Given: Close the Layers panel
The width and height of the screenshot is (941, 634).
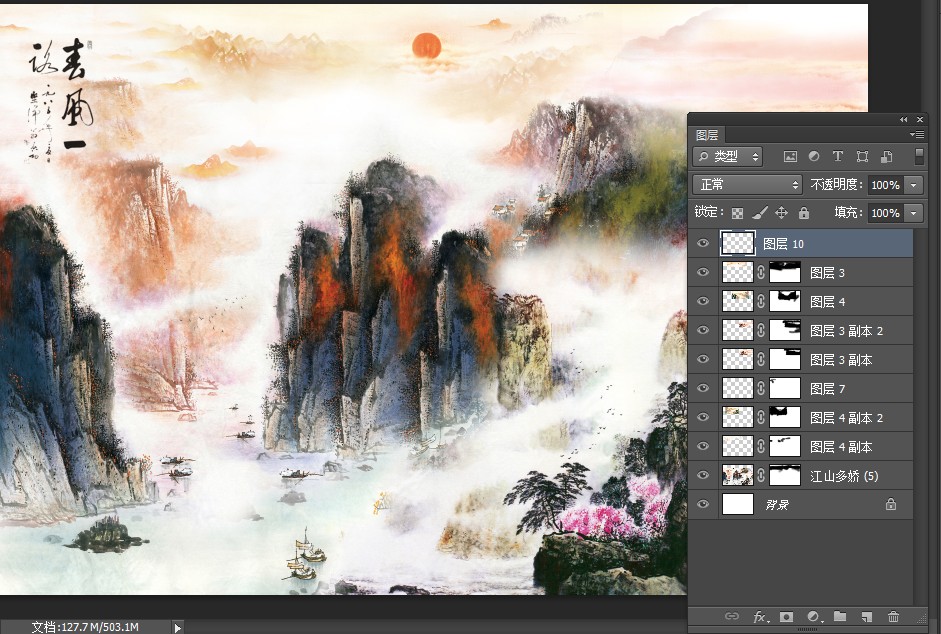Looking at the screenshot, I should (920, 119).
